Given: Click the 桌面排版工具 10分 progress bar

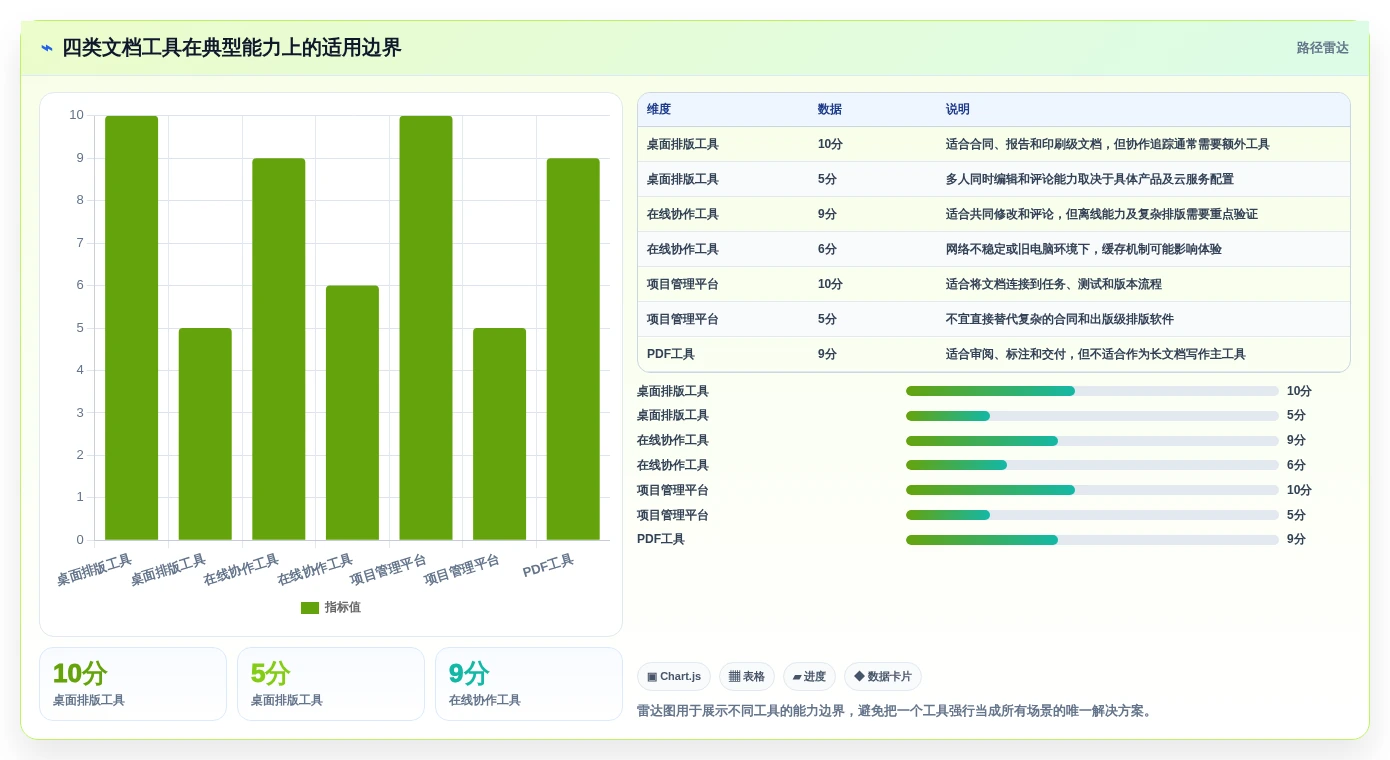Looking at the screenshot, I should (1092, 391).
